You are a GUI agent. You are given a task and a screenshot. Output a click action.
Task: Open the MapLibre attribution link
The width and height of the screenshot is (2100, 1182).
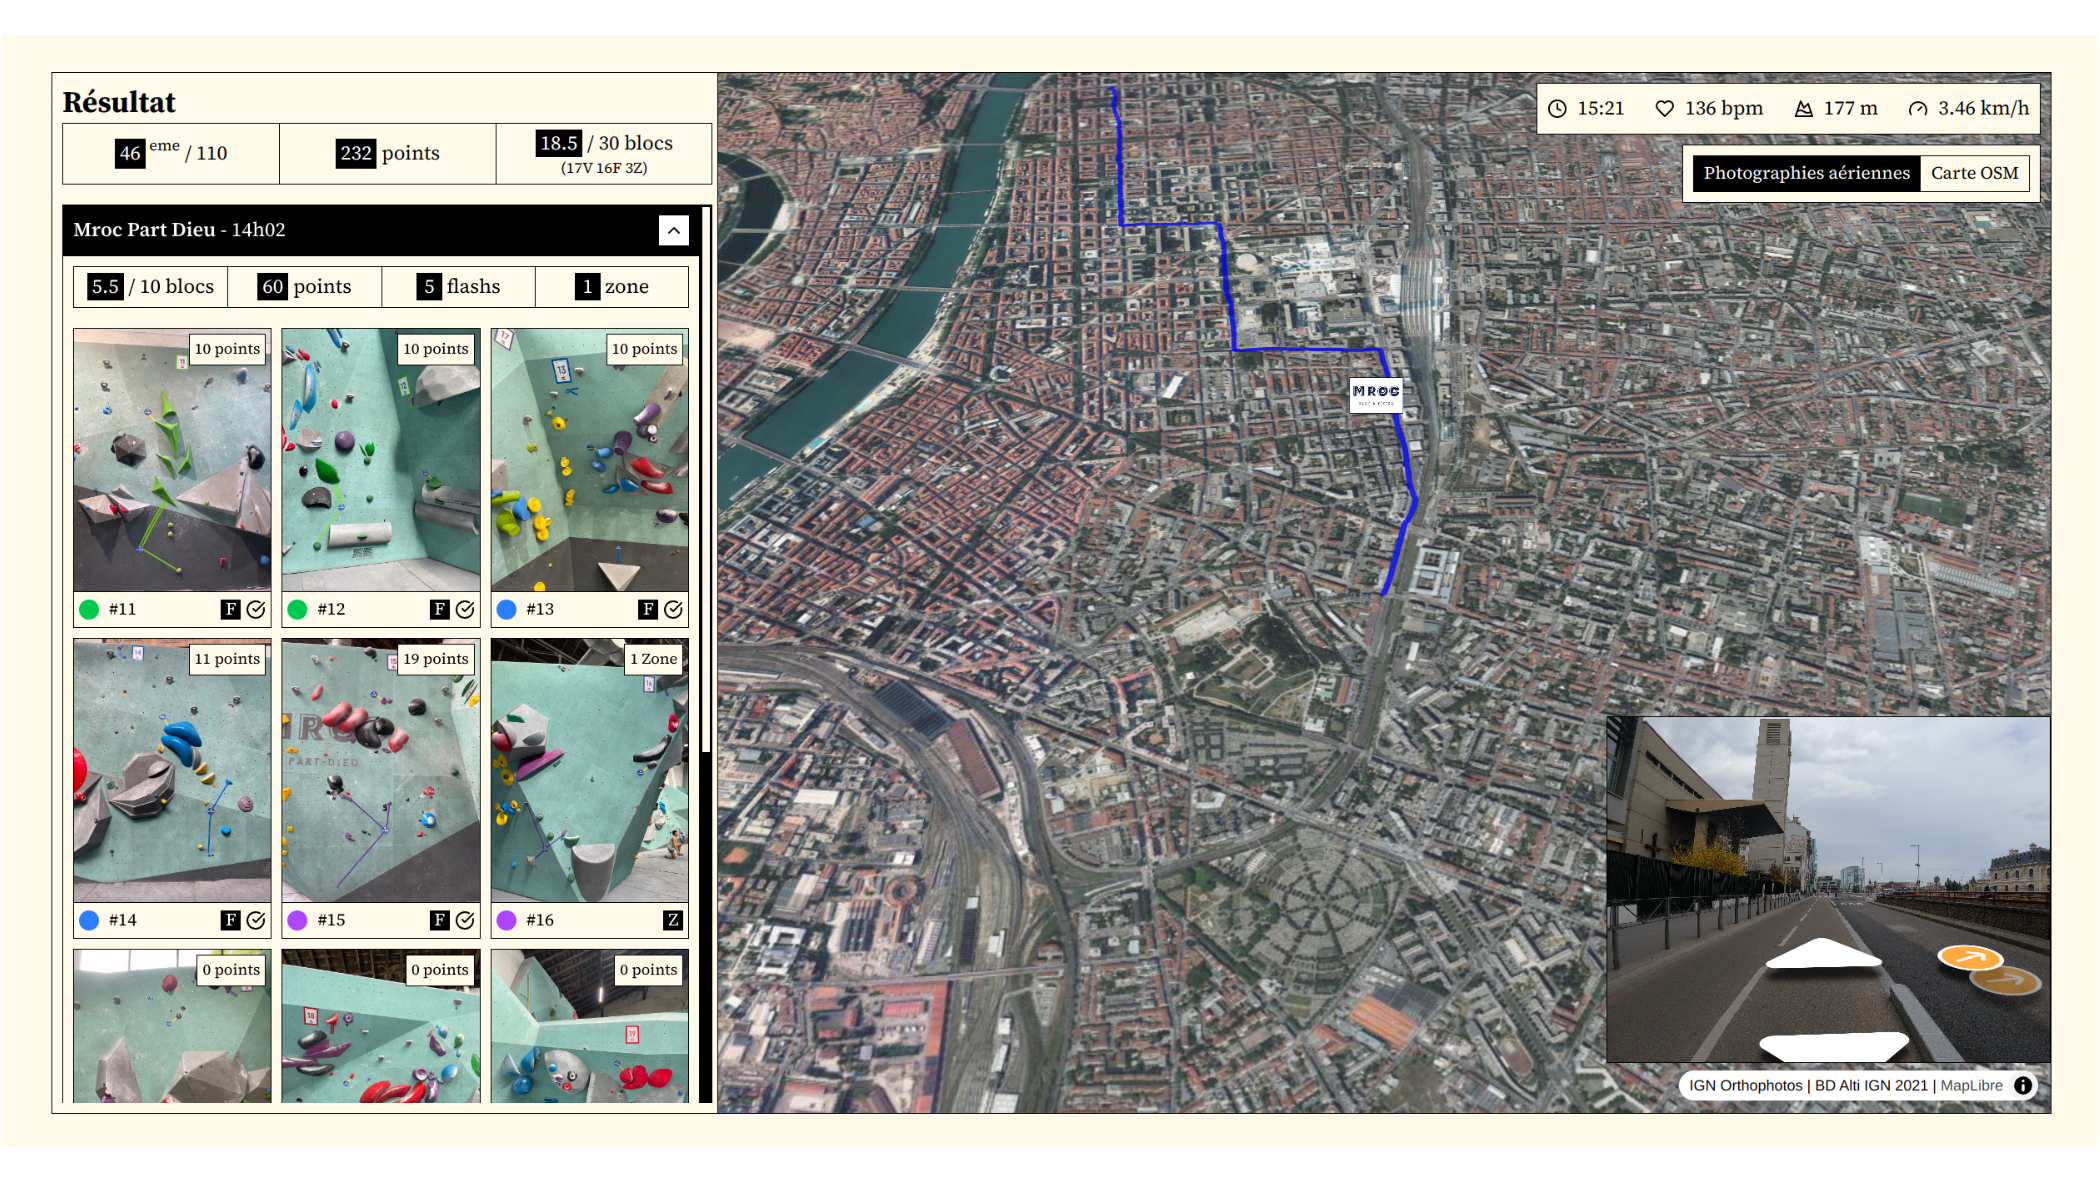coord(1971,1085)
